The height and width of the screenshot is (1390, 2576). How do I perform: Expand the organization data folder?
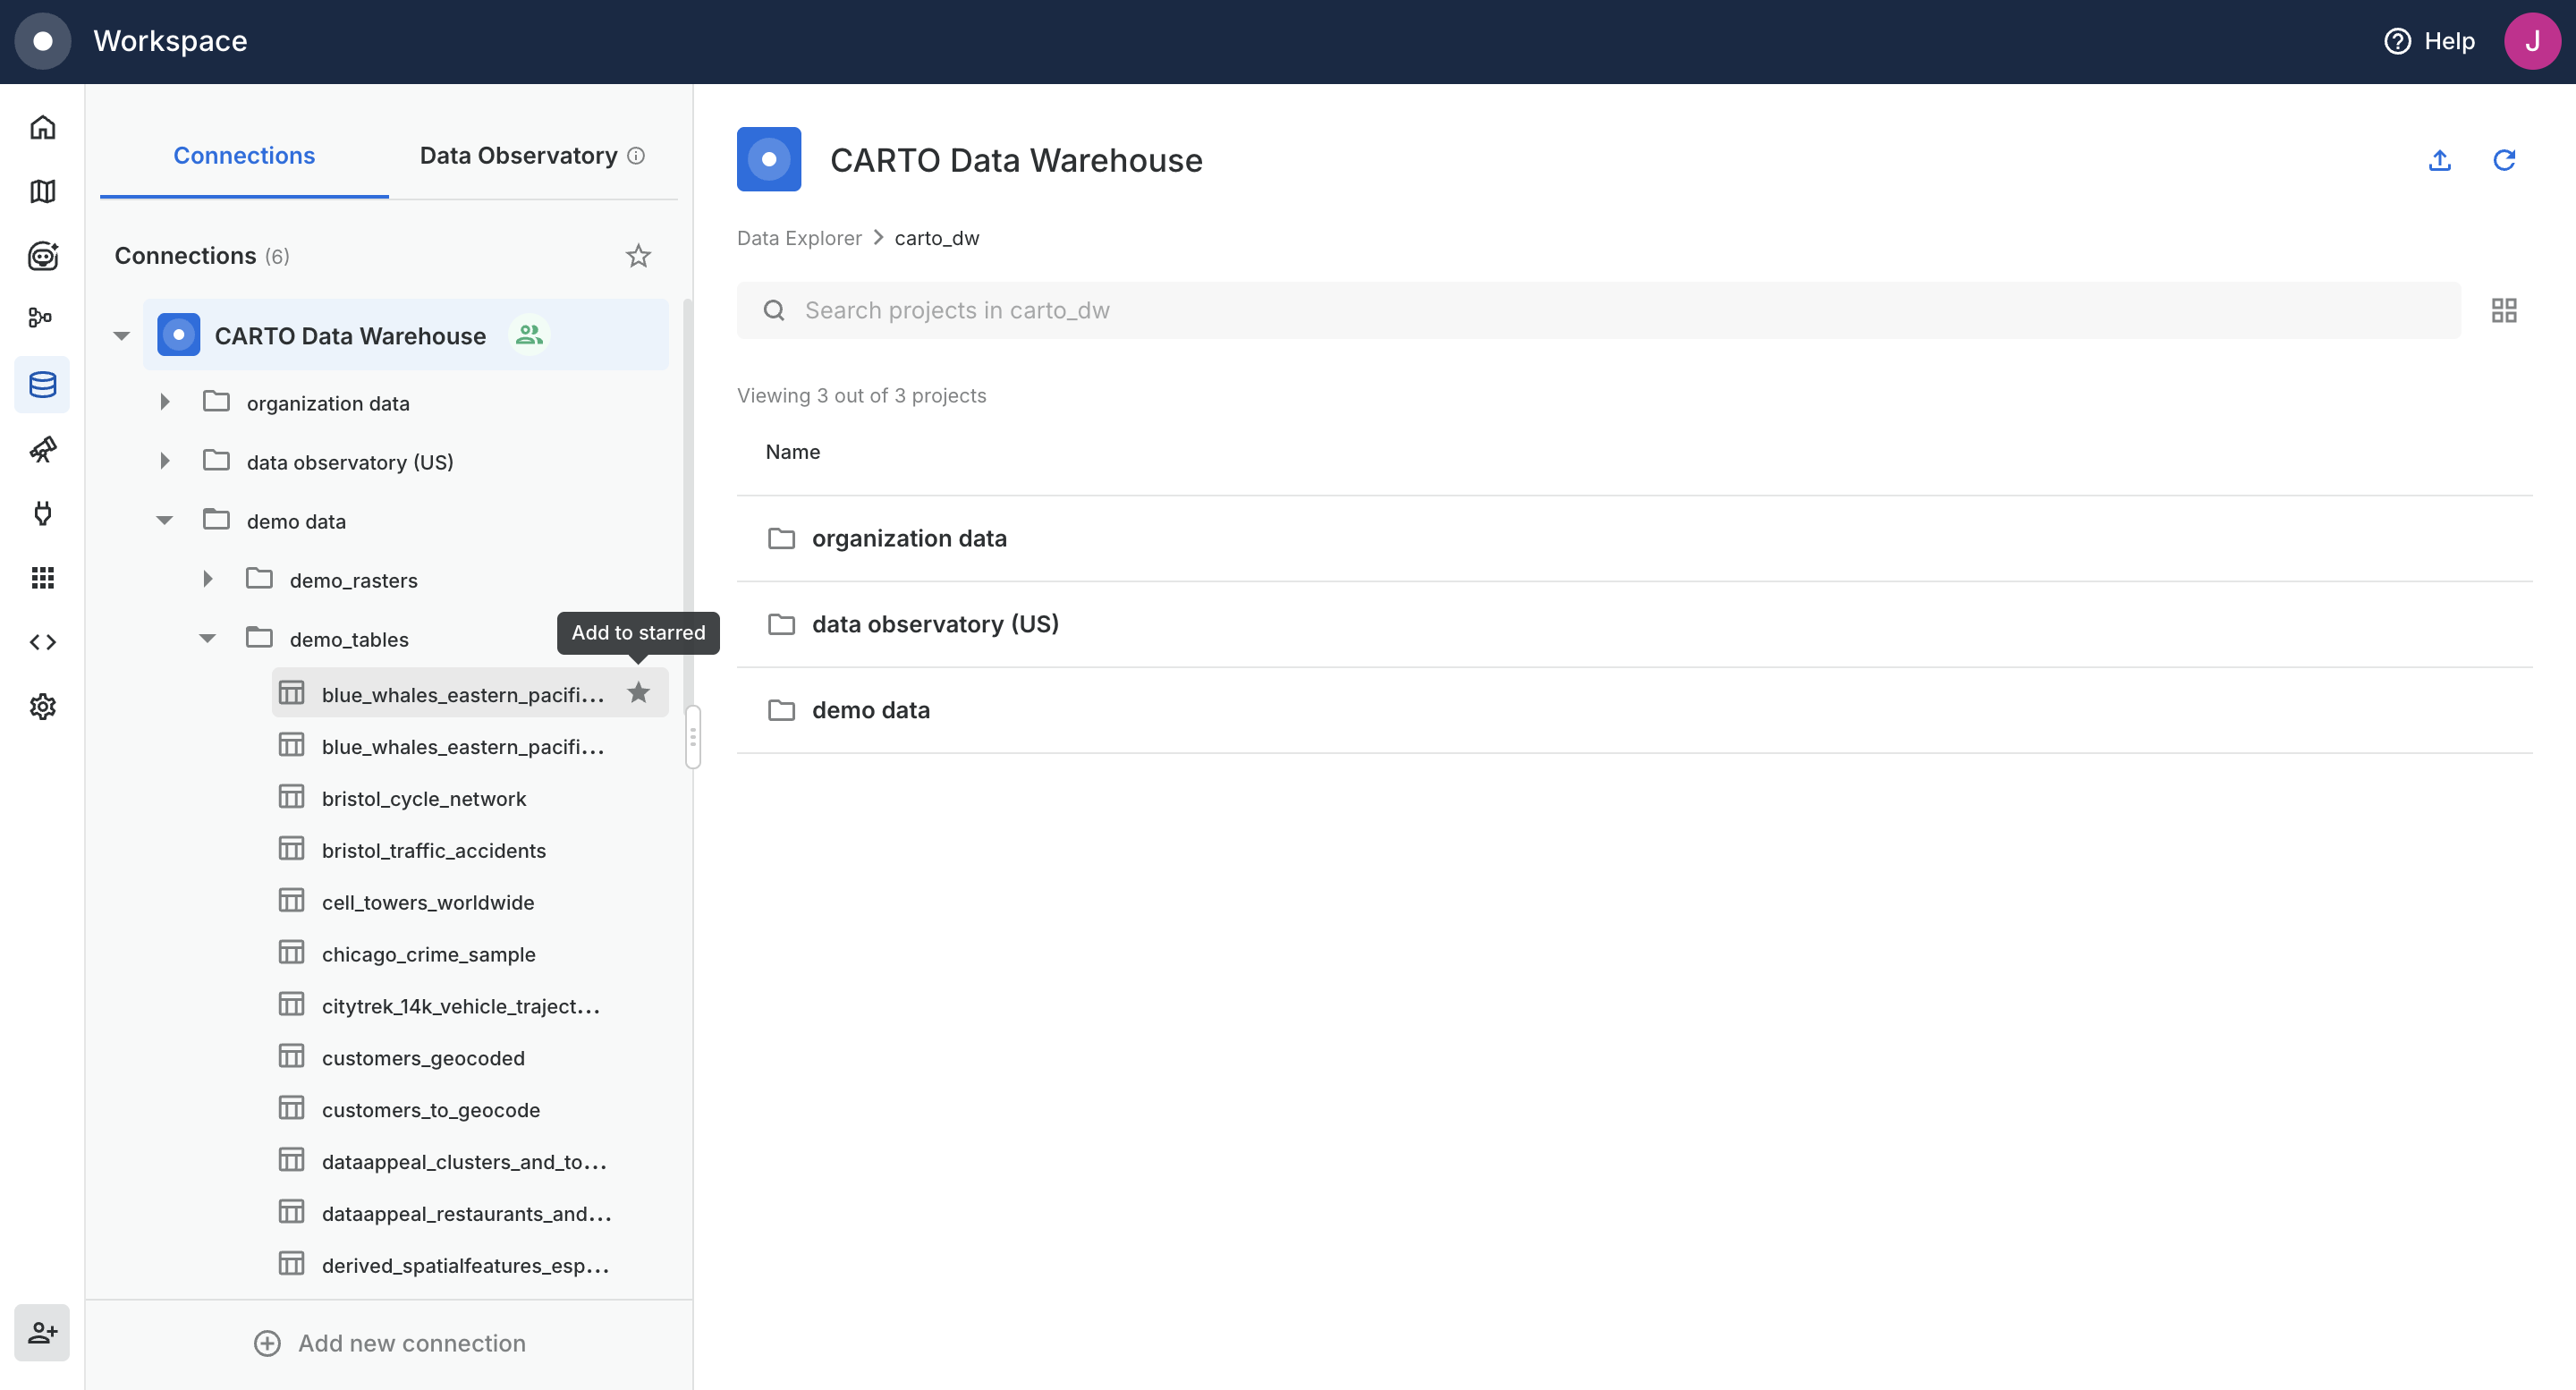165,402
